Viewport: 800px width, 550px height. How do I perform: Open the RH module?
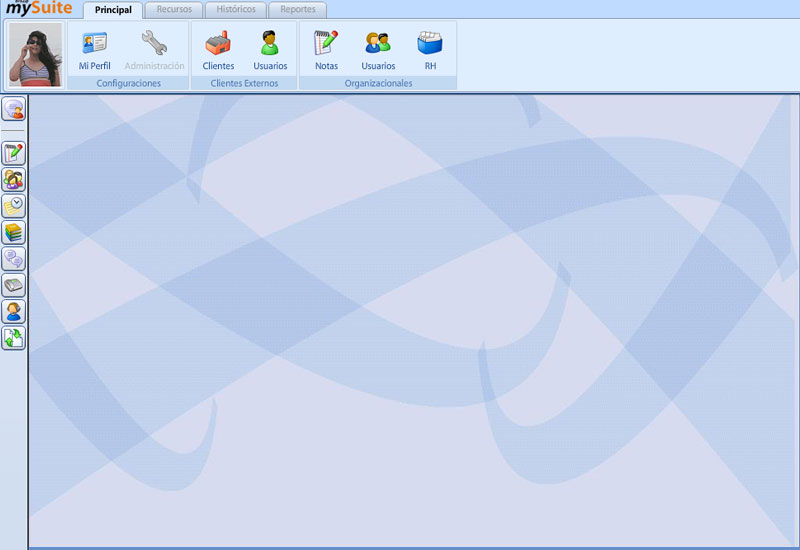[430, 50]
